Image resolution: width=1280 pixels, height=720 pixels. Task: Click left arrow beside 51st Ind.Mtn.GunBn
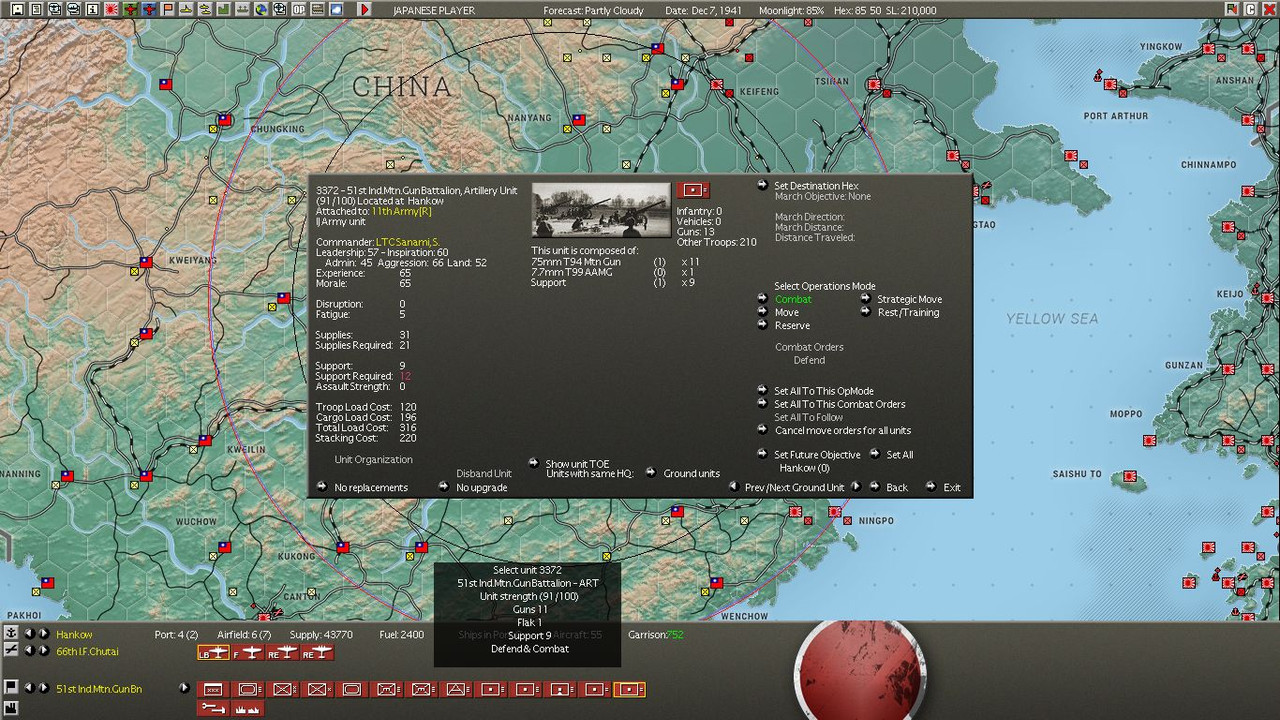(29, 688)
